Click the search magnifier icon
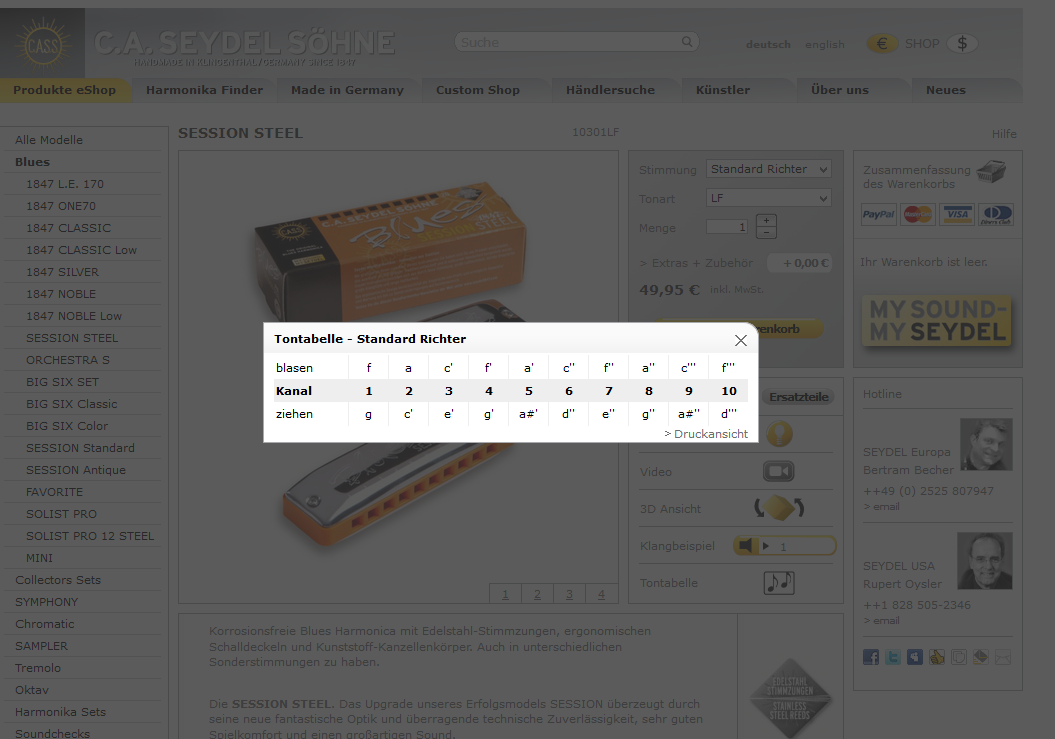The image size is (1055, 739). [687, 42]
